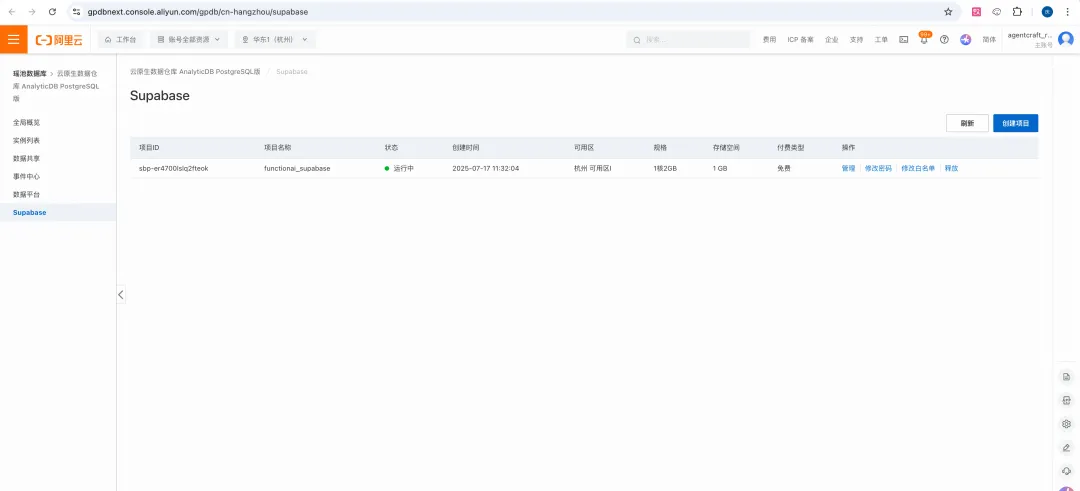Go back with browser back arrow
Screen dimensions: 1080x491
(12, 12)
